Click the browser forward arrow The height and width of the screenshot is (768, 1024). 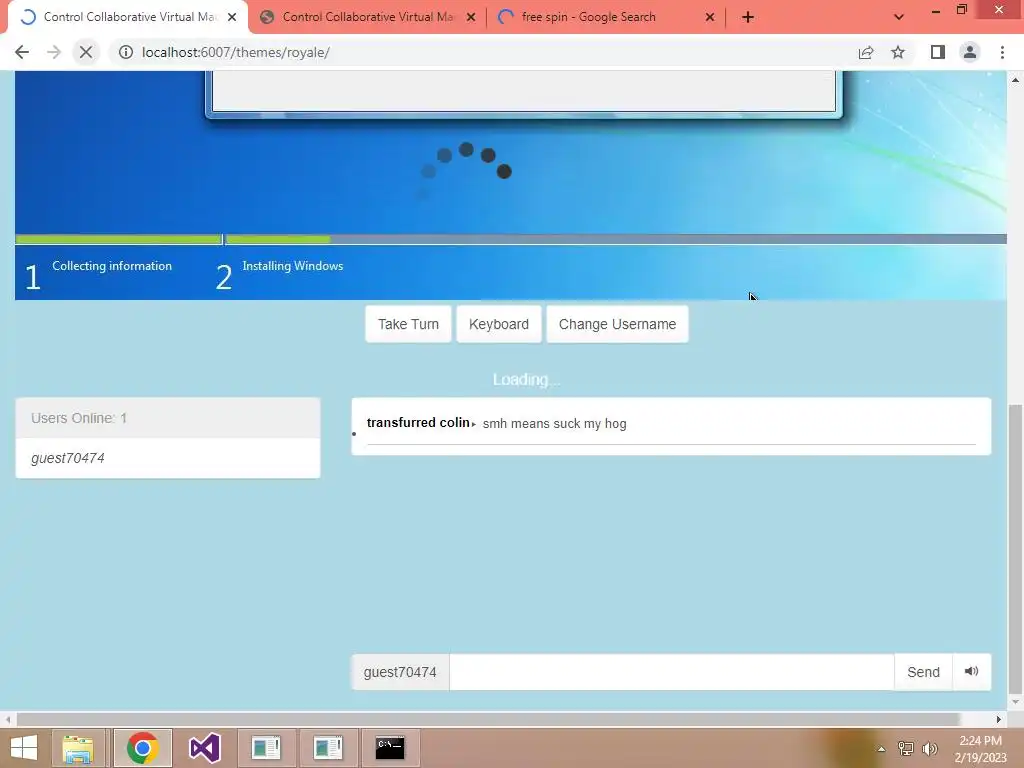pos(54,52)
